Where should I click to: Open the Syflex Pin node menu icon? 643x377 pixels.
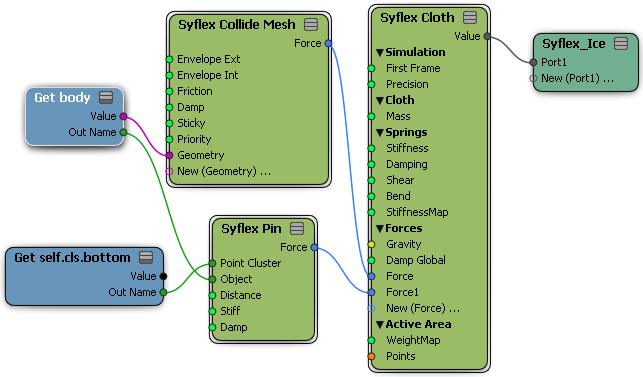click(297, 228)
